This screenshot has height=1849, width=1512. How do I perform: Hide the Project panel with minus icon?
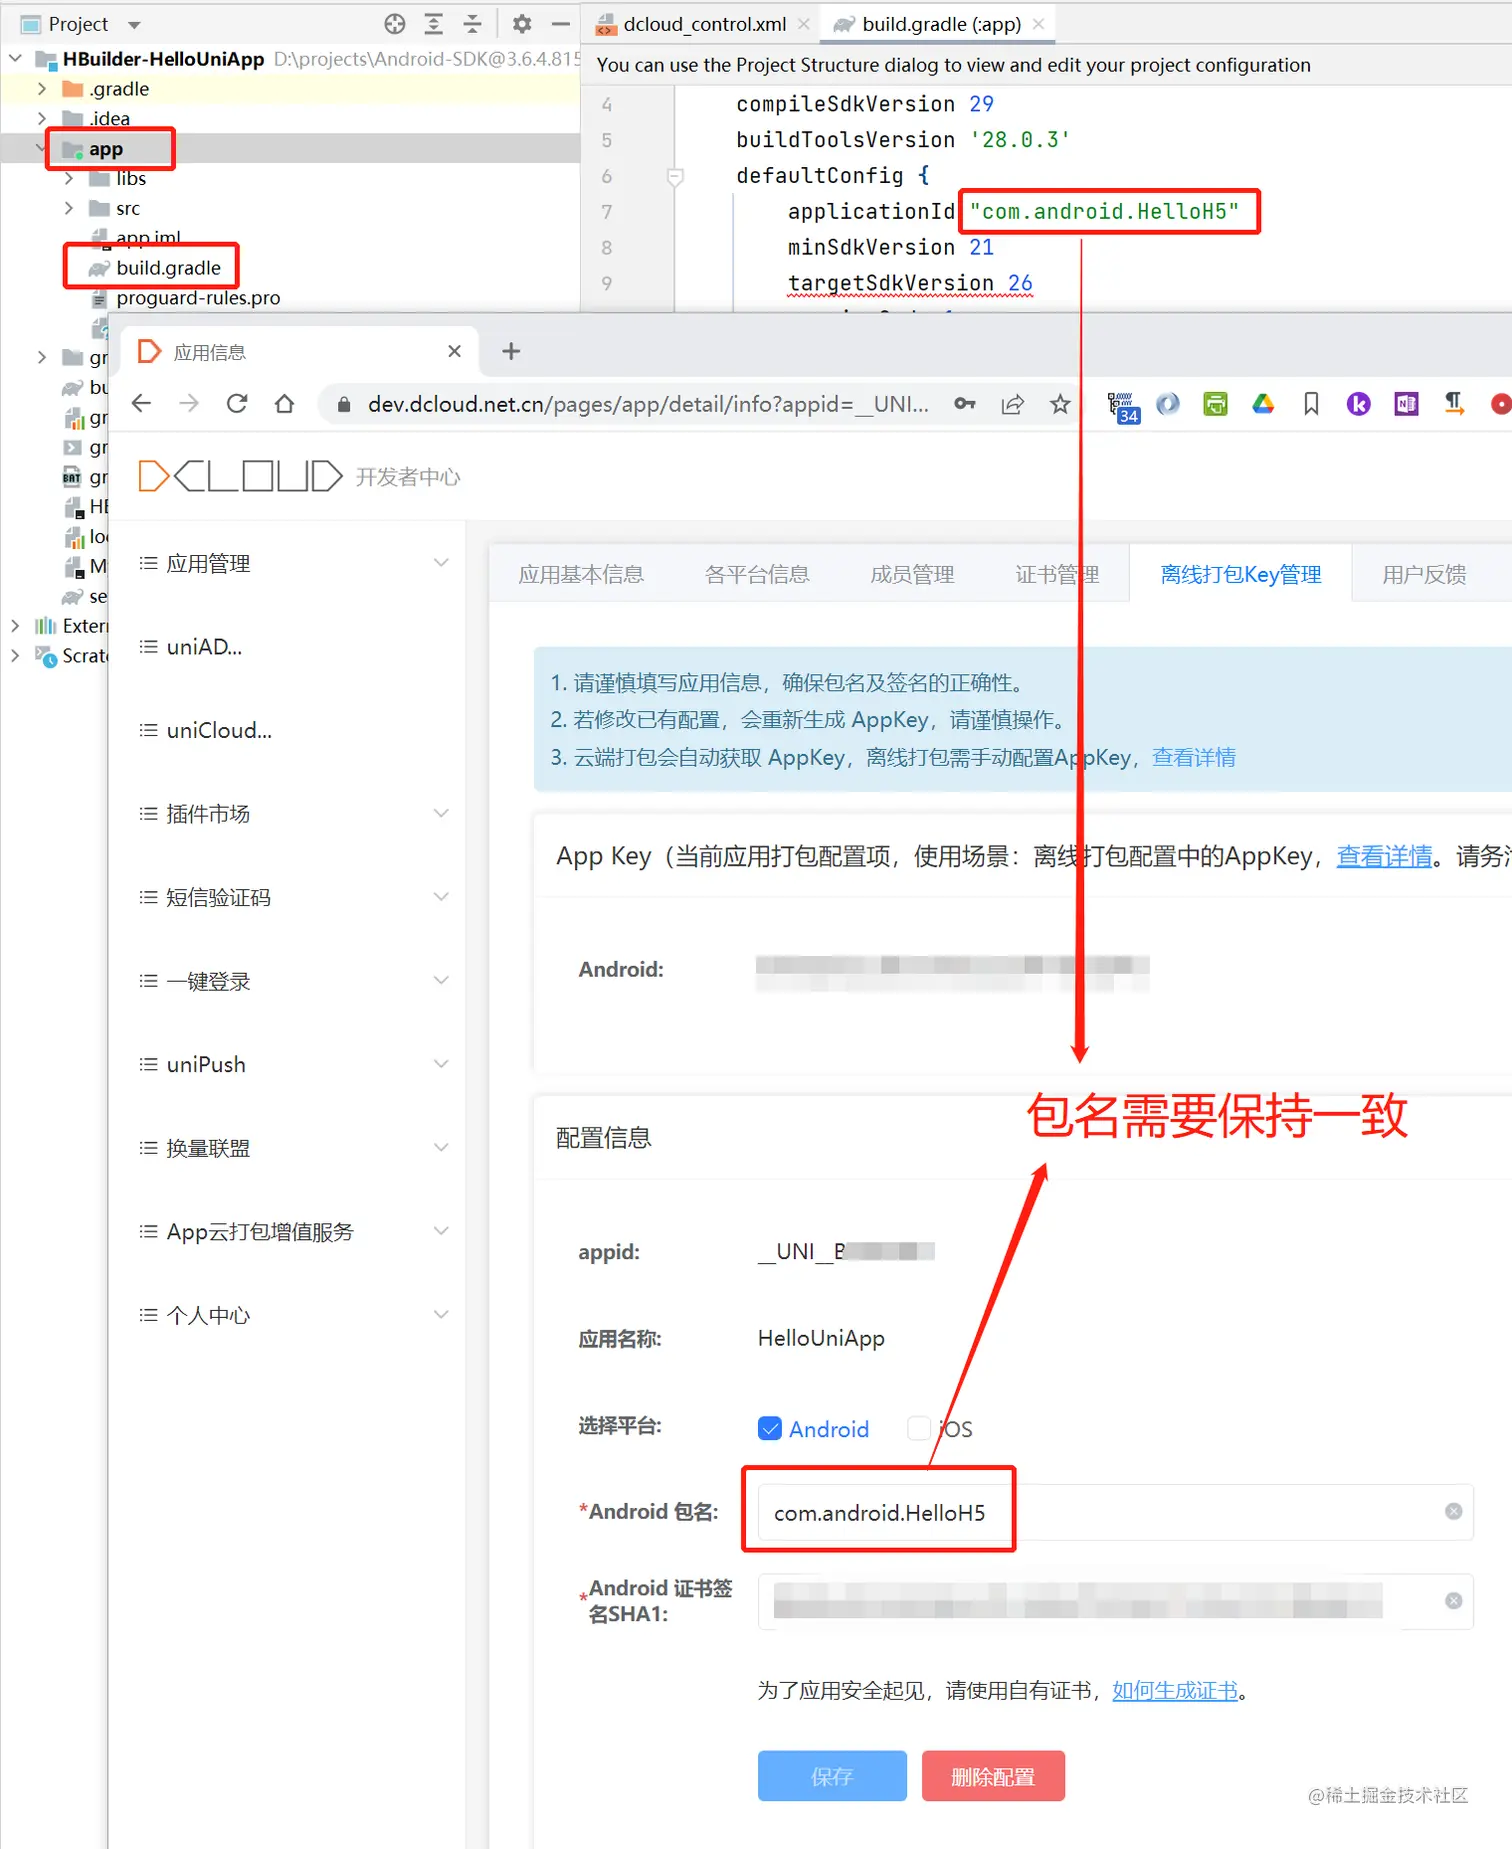click(x=561, y=24)
